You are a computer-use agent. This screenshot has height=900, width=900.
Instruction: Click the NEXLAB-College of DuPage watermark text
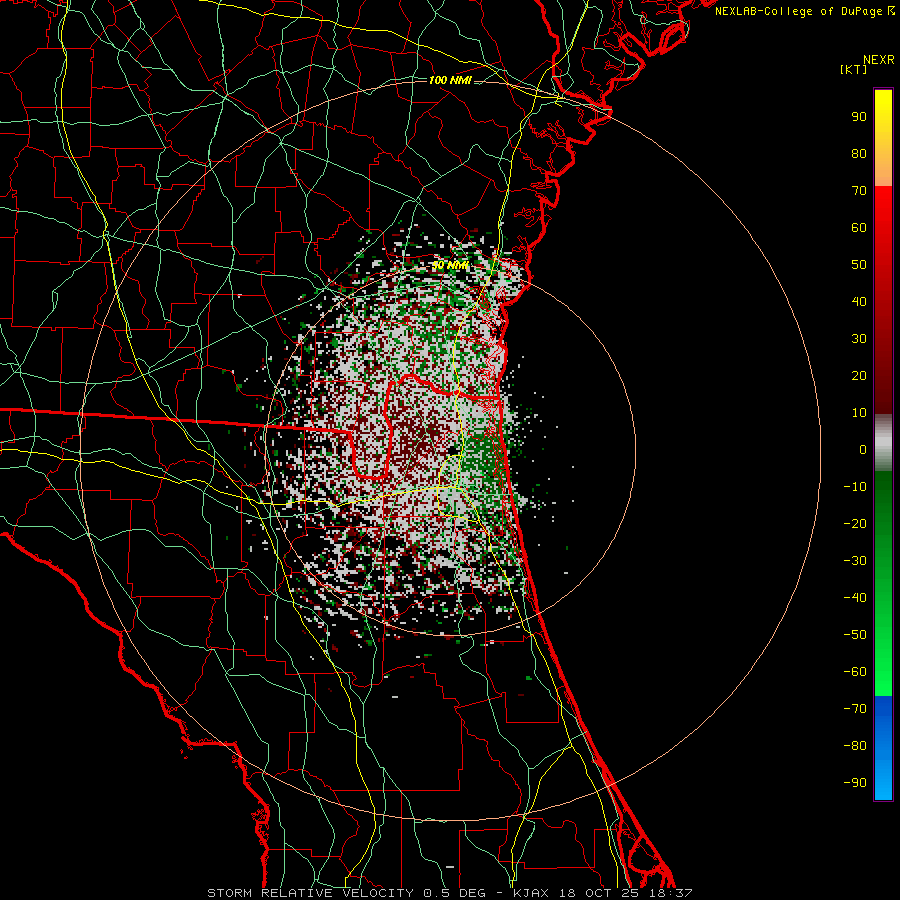coord(804,11)
